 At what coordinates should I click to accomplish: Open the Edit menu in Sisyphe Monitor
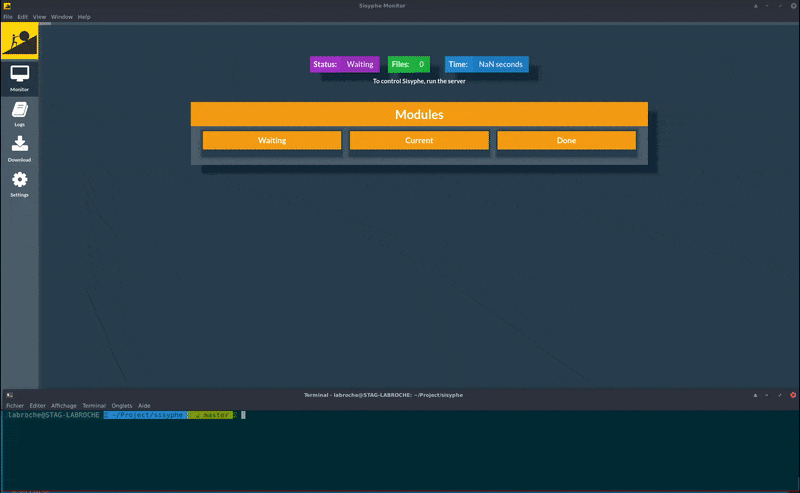click(x=22, y=17)
